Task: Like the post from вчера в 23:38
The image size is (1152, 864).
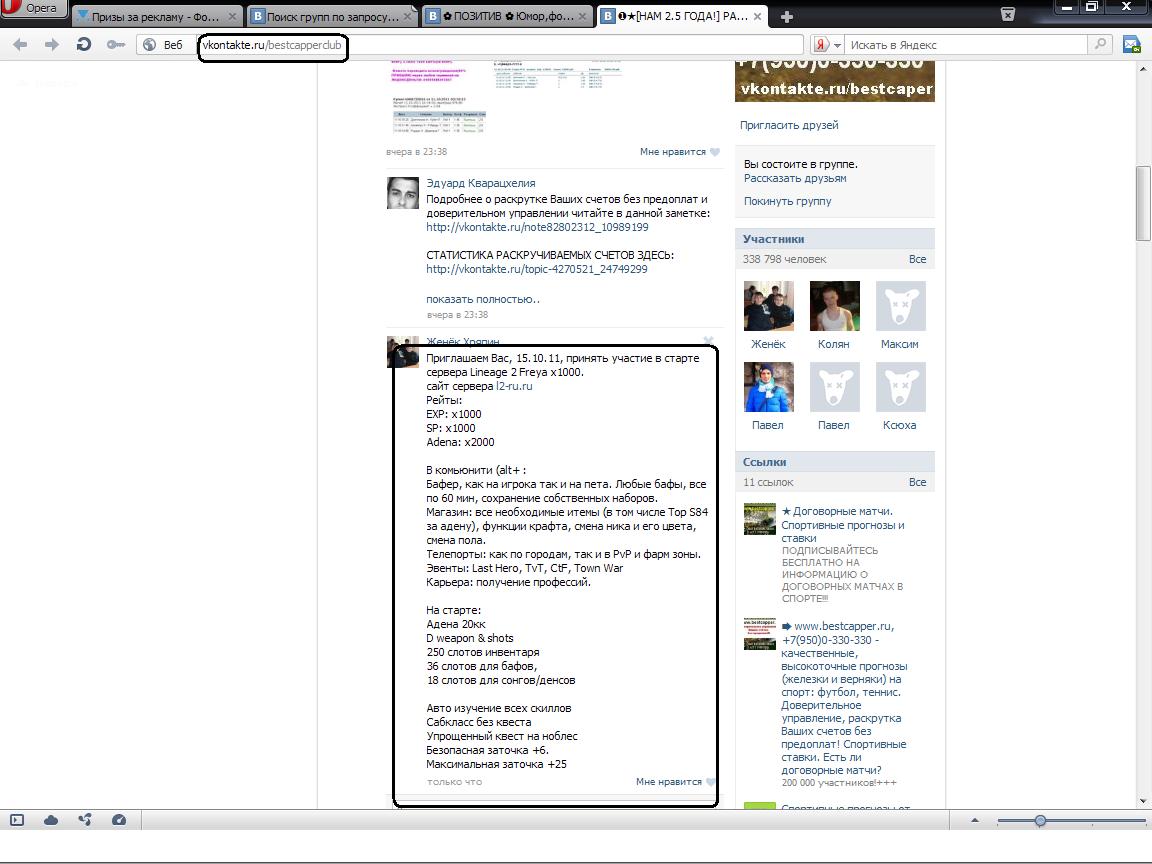Action: click(680, 151)
